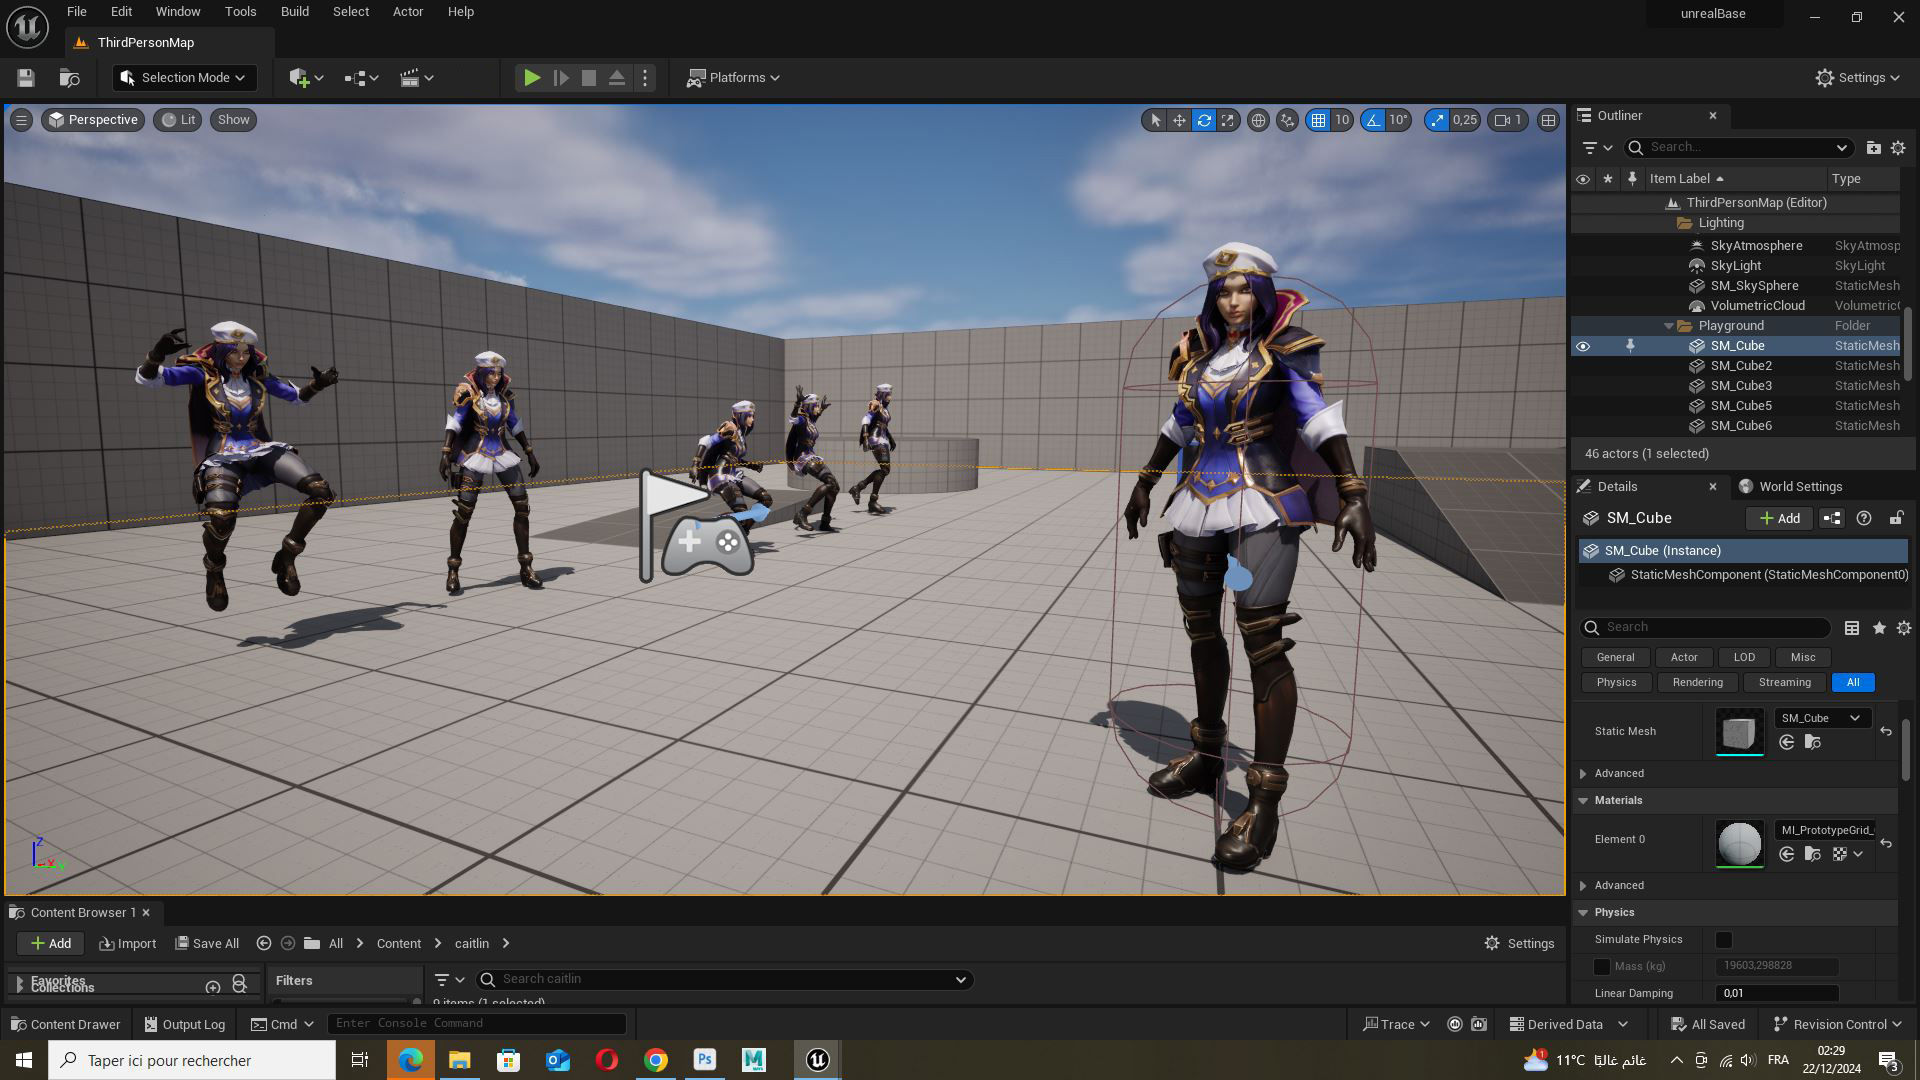
Task: Toggle scale snapping icon
Action: (x=1437, y=120)
